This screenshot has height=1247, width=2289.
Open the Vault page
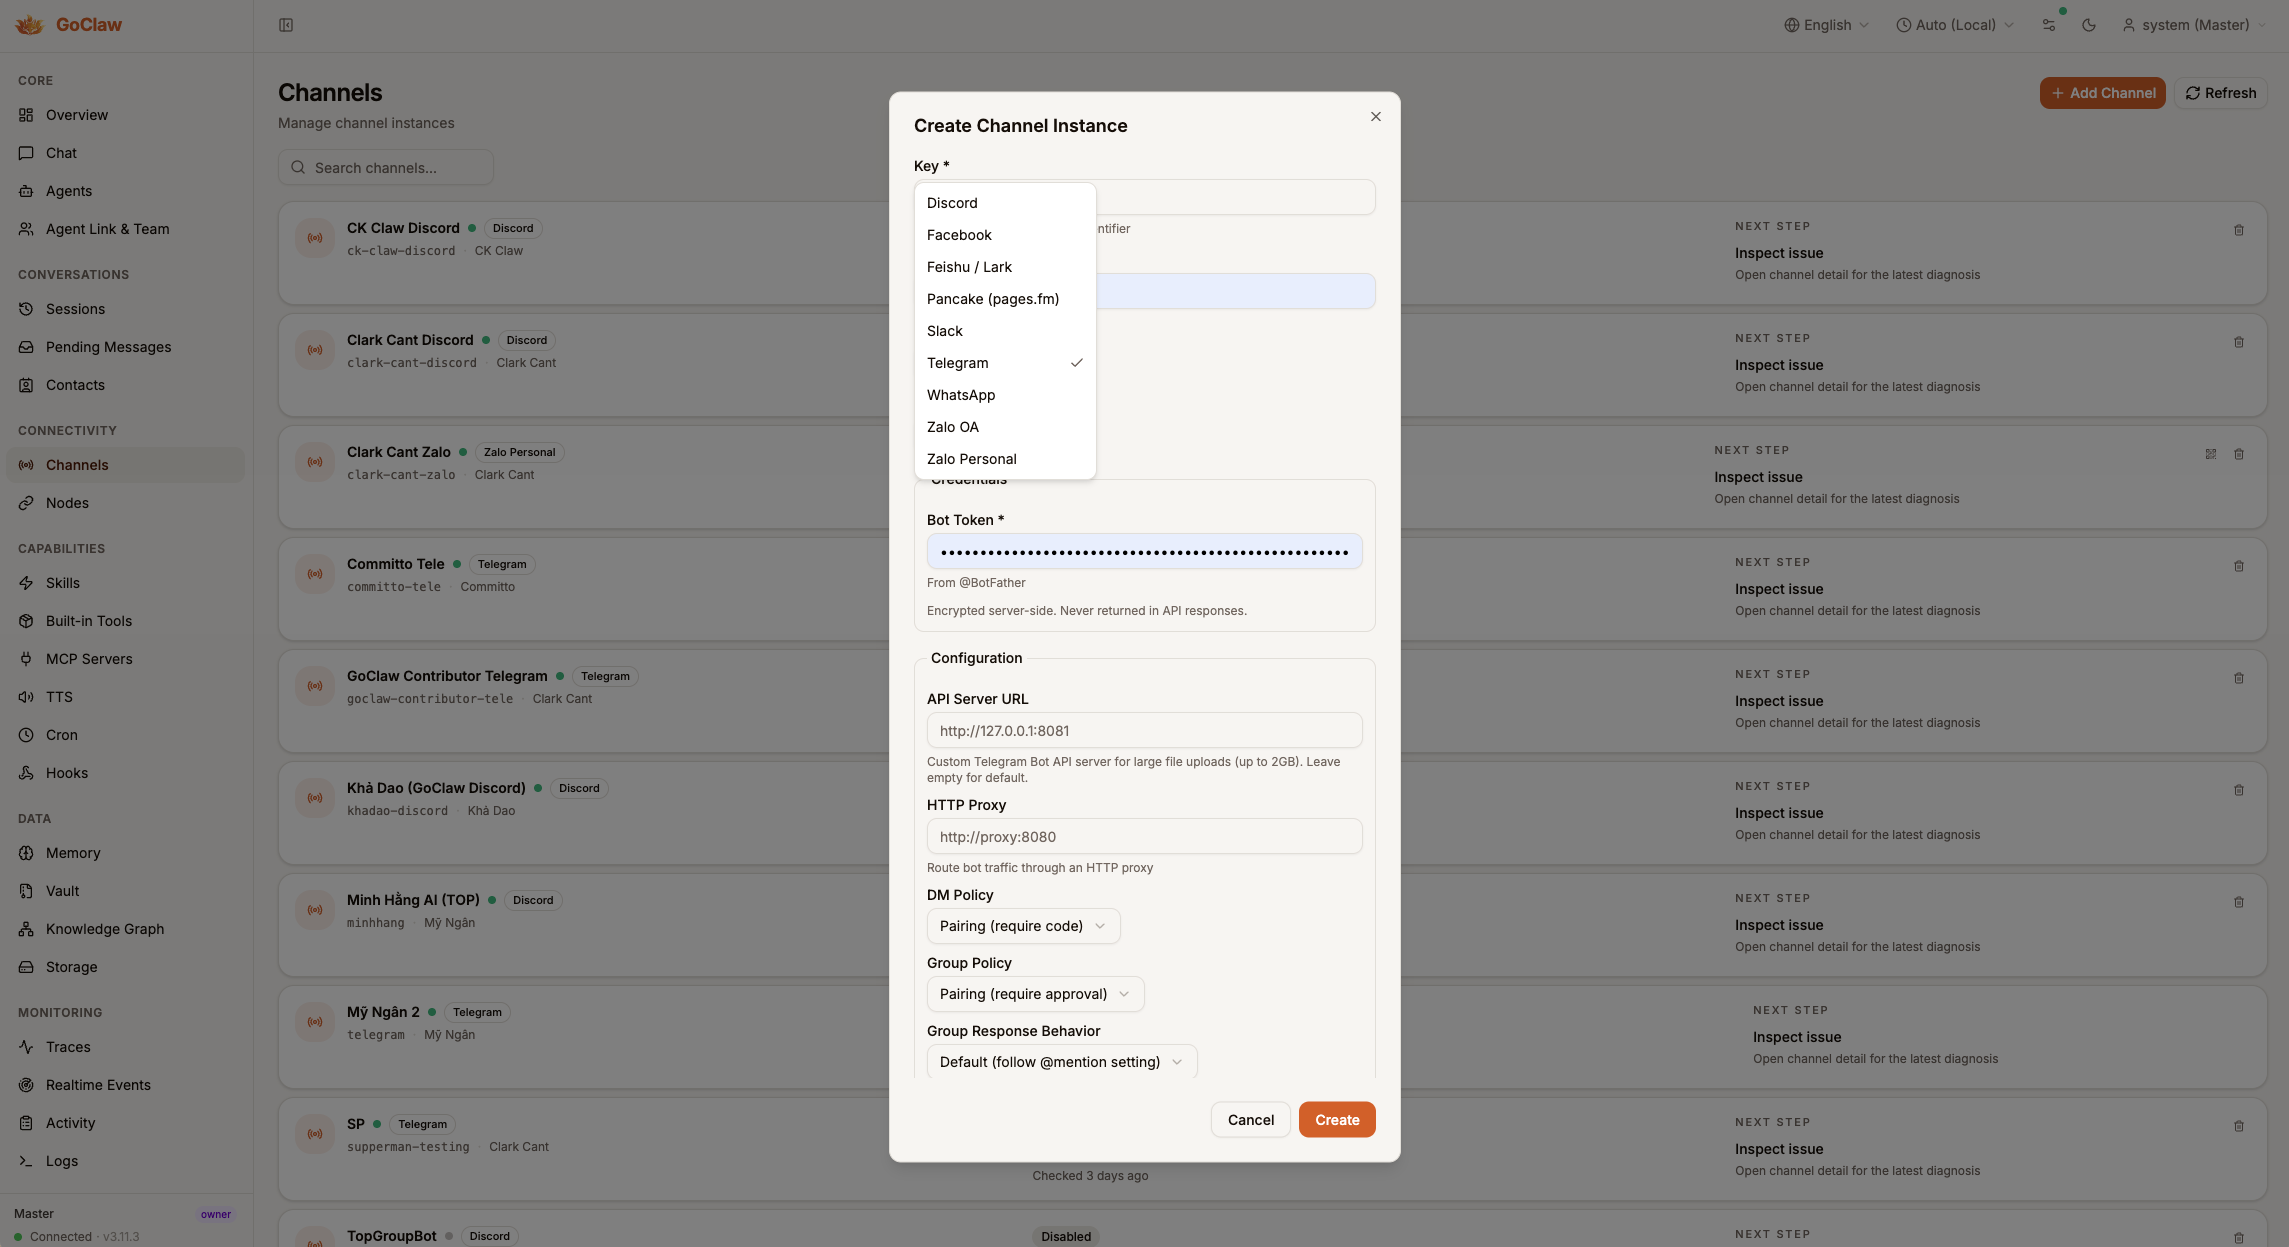click(126, 891)
